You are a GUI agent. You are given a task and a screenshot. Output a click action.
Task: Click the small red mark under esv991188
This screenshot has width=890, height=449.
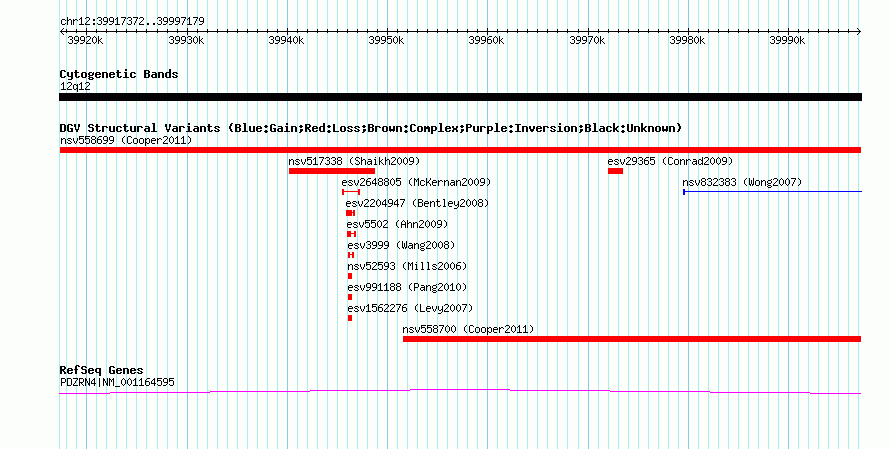pyautogui.click(x=350, y=297)
